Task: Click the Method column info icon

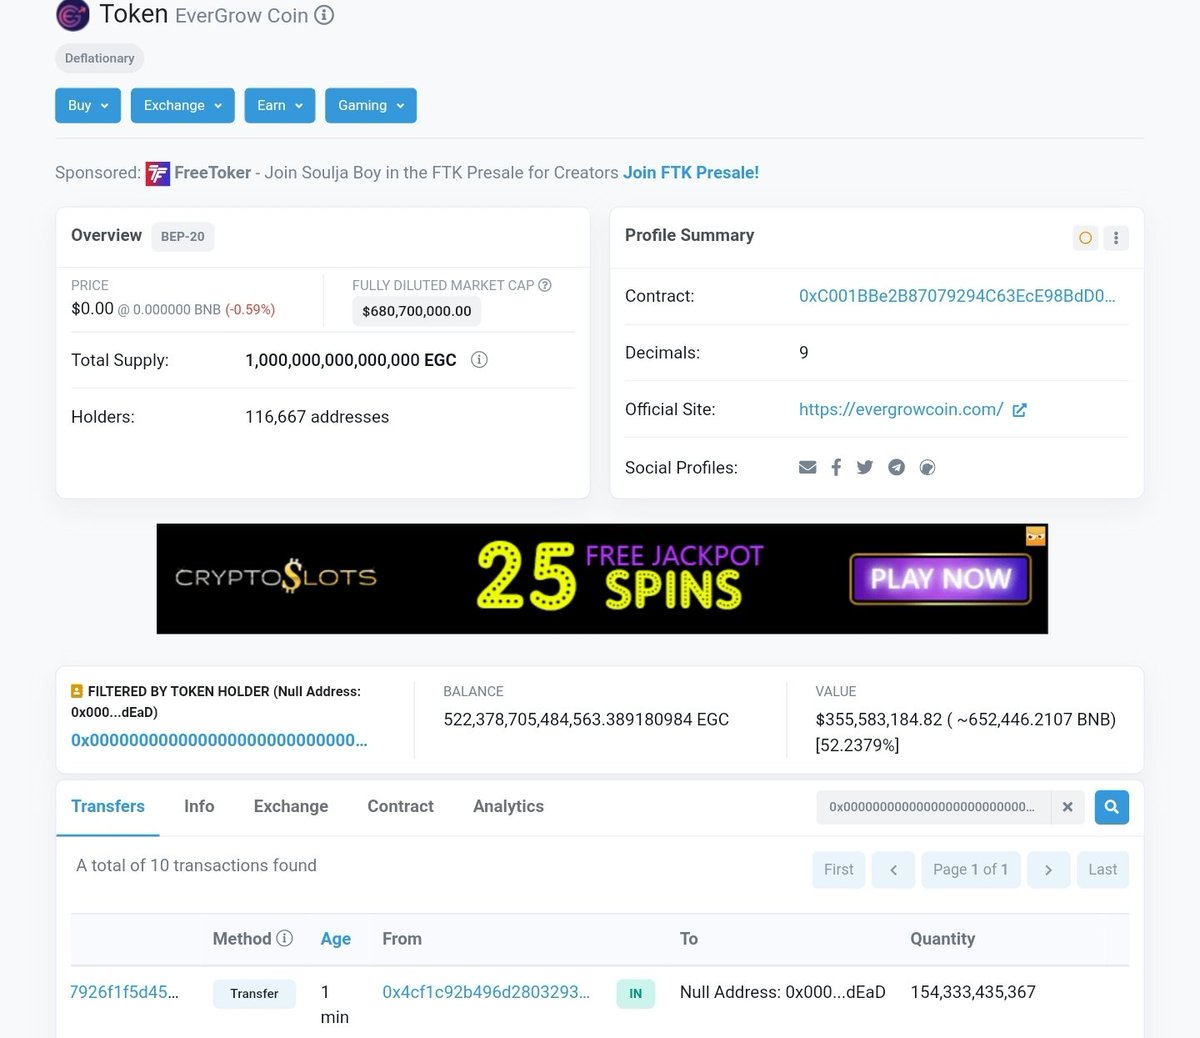Action: pos(284,938)
